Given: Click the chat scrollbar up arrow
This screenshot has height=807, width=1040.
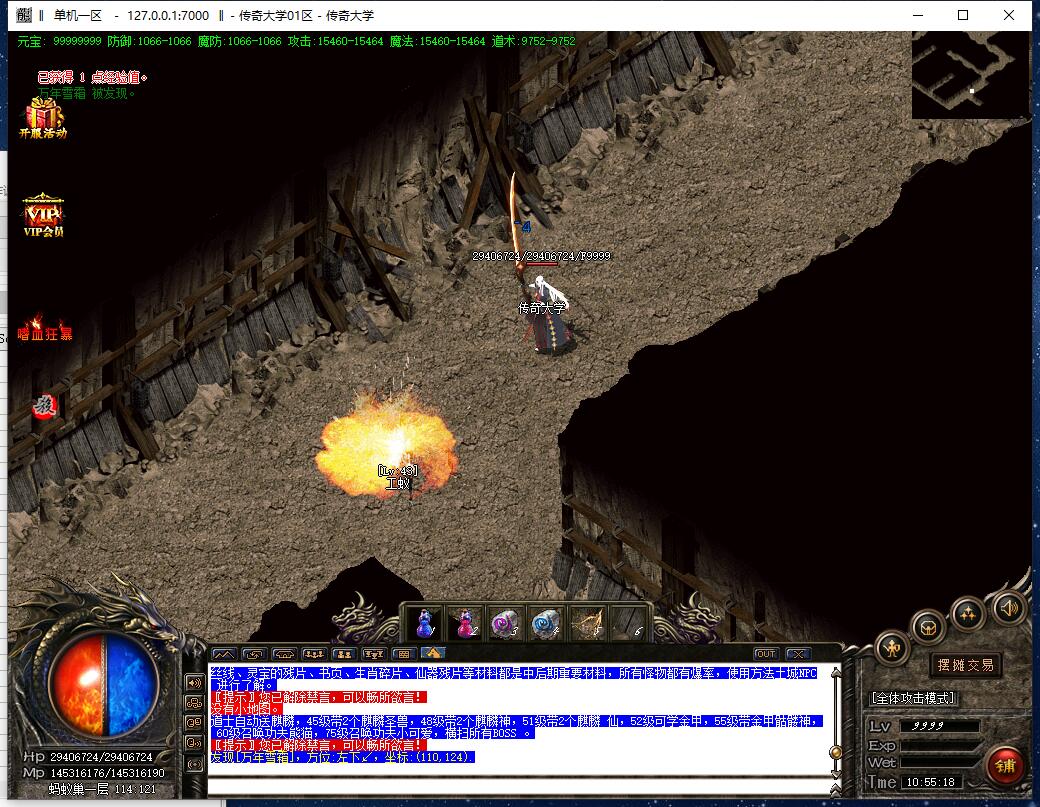Looking at the screenshot, I should 836,672.
